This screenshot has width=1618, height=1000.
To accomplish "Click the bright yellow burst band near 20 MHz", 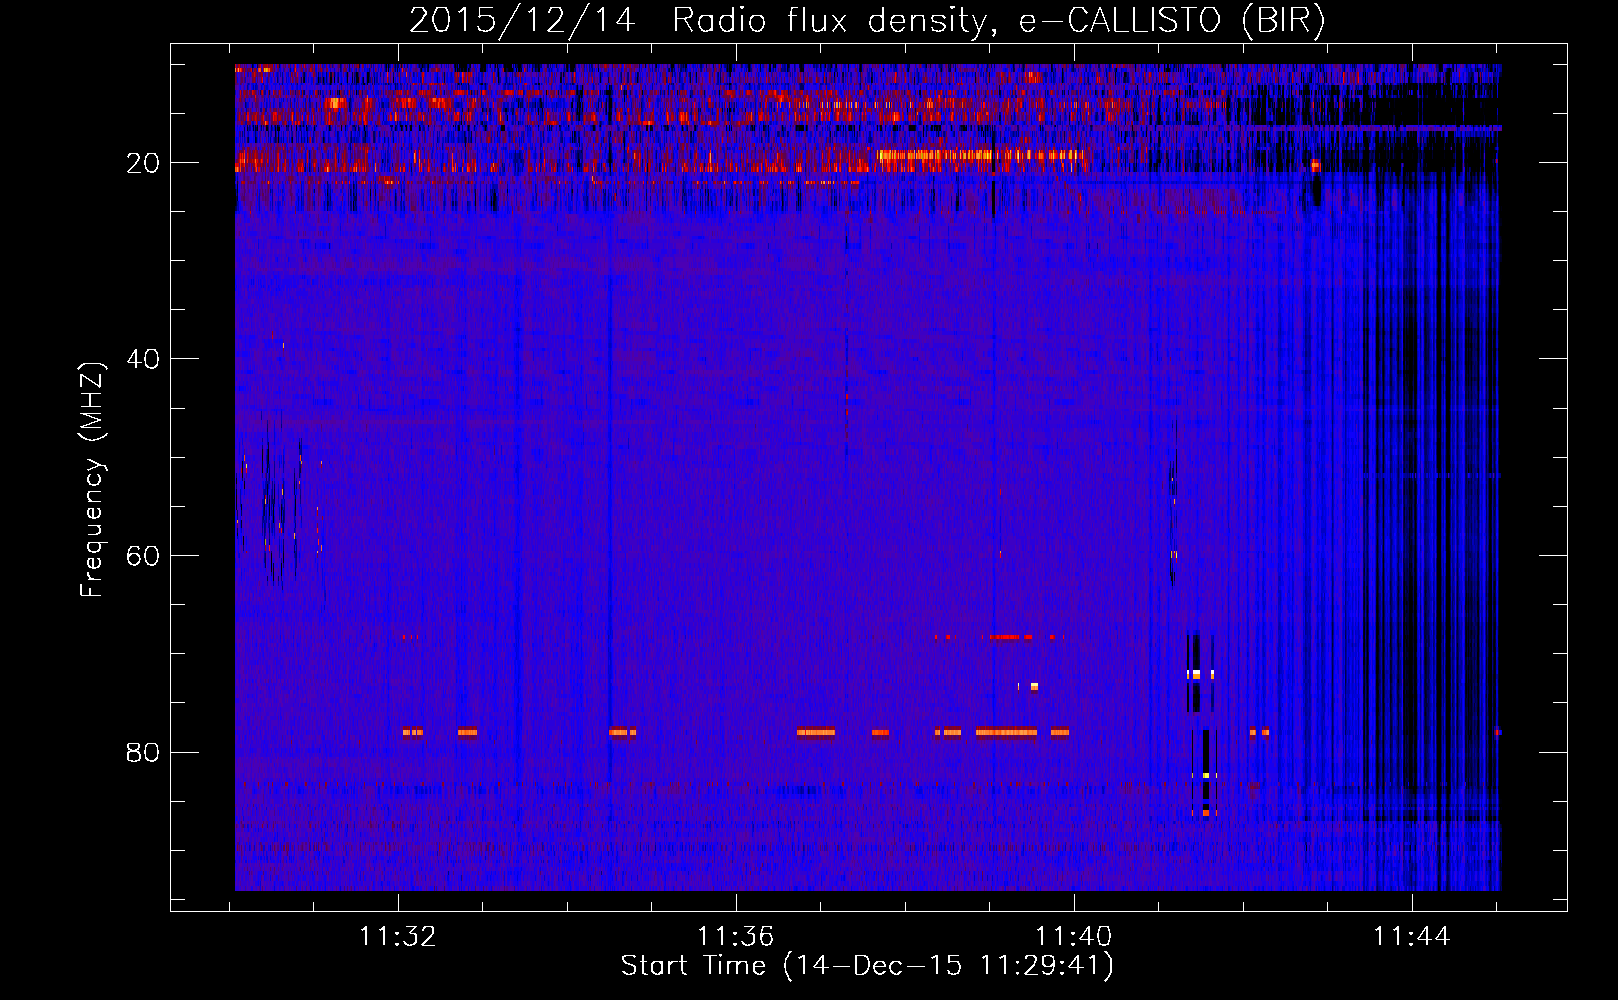I will coord(981,155).
